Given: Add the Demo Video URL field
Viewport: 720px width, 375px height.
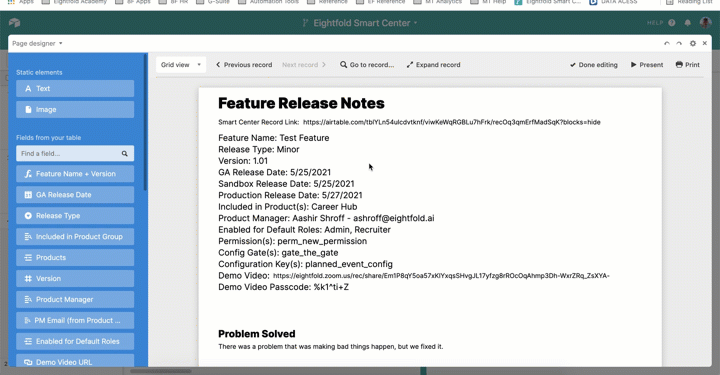Looking at the screenshot, I should (x=75, y=361).
